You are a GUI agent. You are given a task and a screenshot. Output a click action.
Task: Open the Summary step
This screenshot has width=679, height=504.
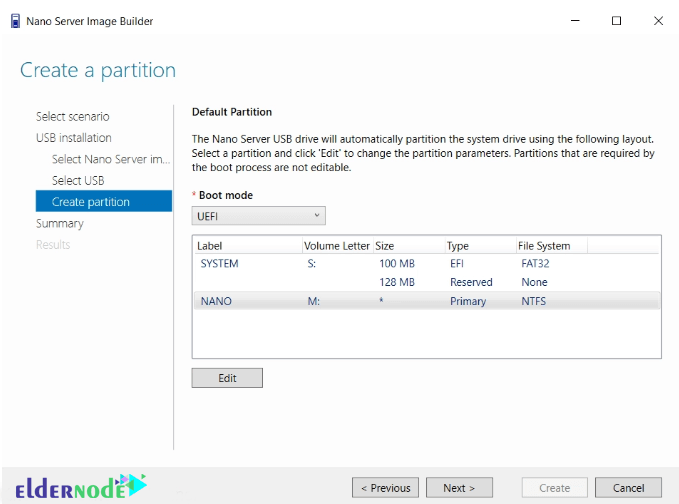[60, 223]
